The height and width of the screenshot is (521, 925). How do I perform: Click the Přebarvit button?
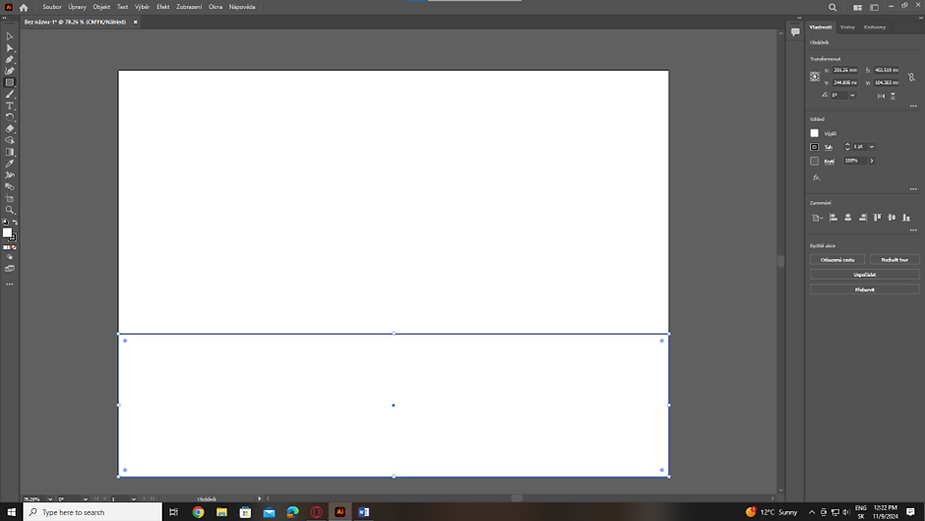point(864,289)
